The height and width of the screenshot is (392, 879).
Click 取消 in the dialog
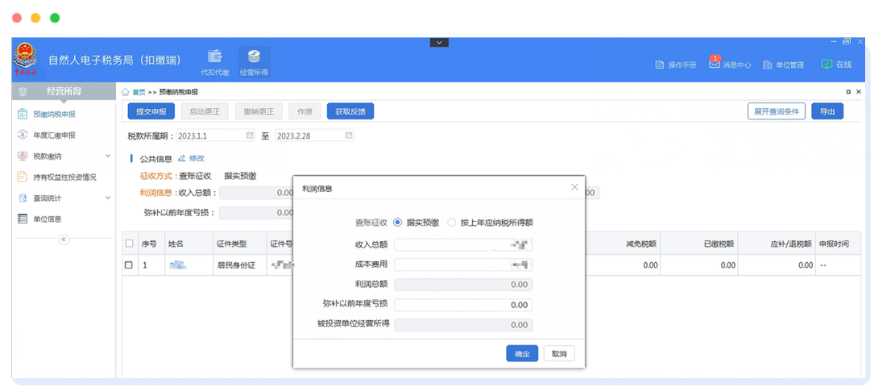559,354
